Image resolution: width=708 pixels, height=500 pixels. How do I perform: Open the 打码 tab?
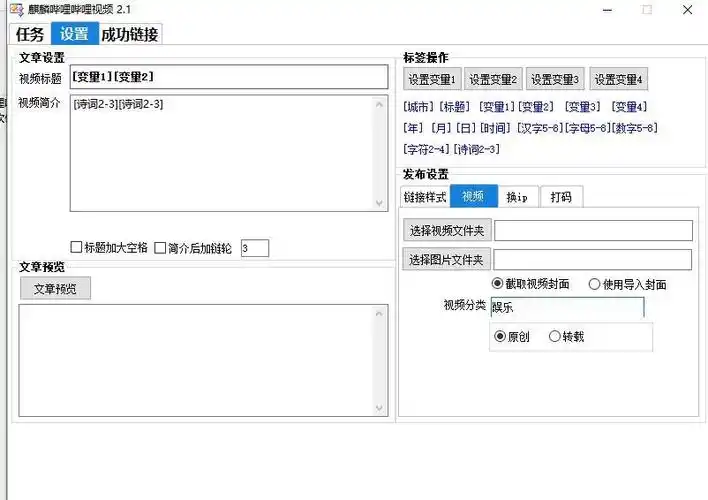click(x=561, y=197)
